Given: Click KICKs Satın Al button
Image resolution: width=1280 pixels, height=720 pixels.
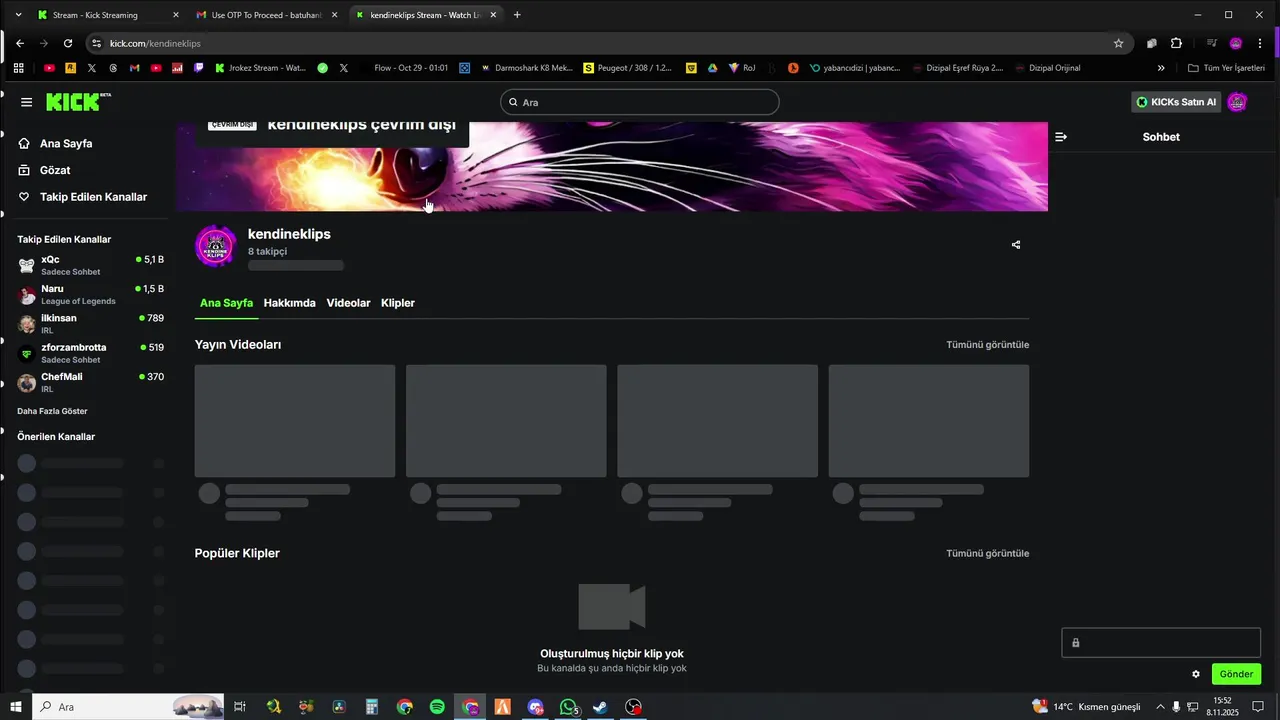Looking at the screenshot, I should tap(1176, 102).
